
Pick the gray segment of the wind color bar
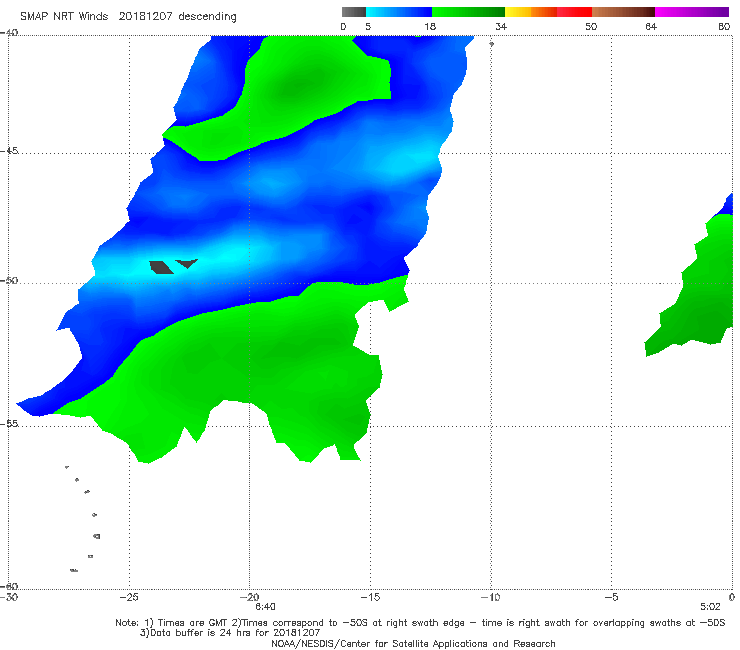click(353, 12)
